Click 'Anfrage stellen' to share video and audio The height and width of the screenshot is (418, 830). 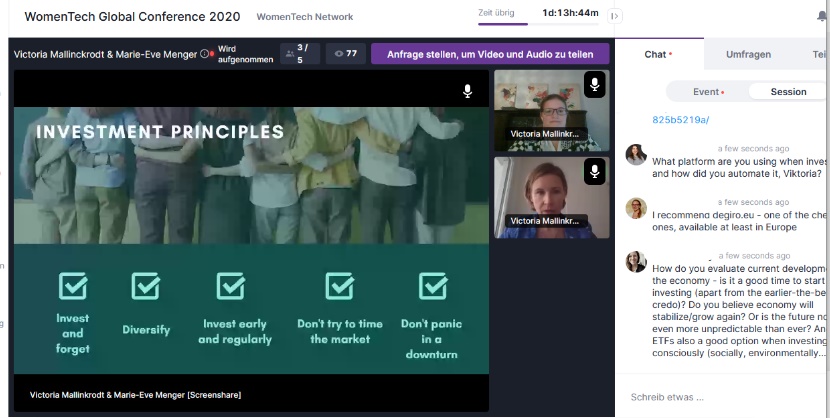tap(489, 54)
